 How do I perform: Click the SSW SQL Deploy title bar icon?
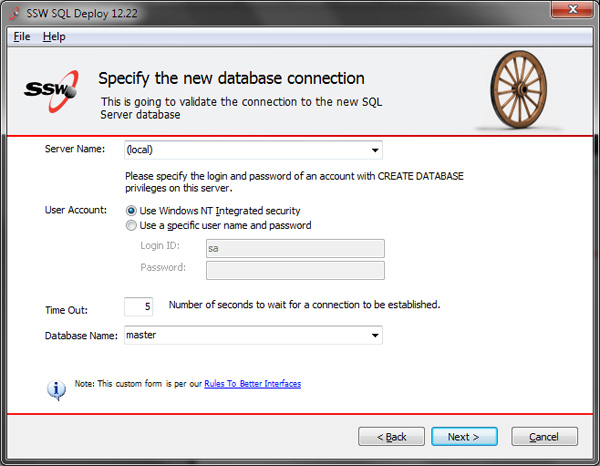[15, 13]
